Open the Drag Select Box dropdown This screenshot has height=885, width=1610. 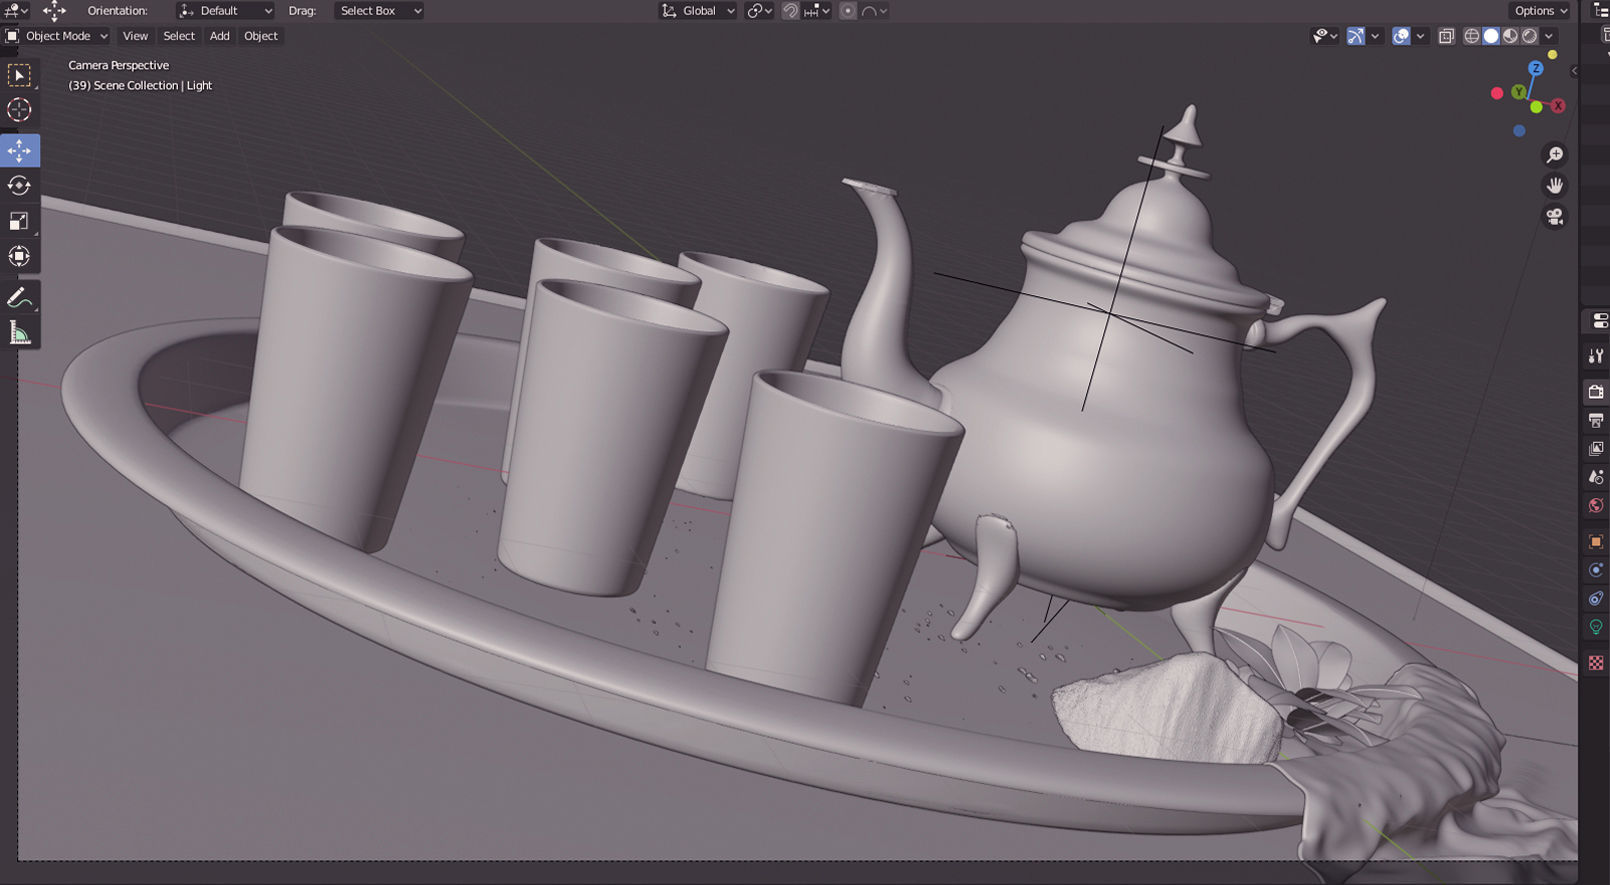point(378,11)
